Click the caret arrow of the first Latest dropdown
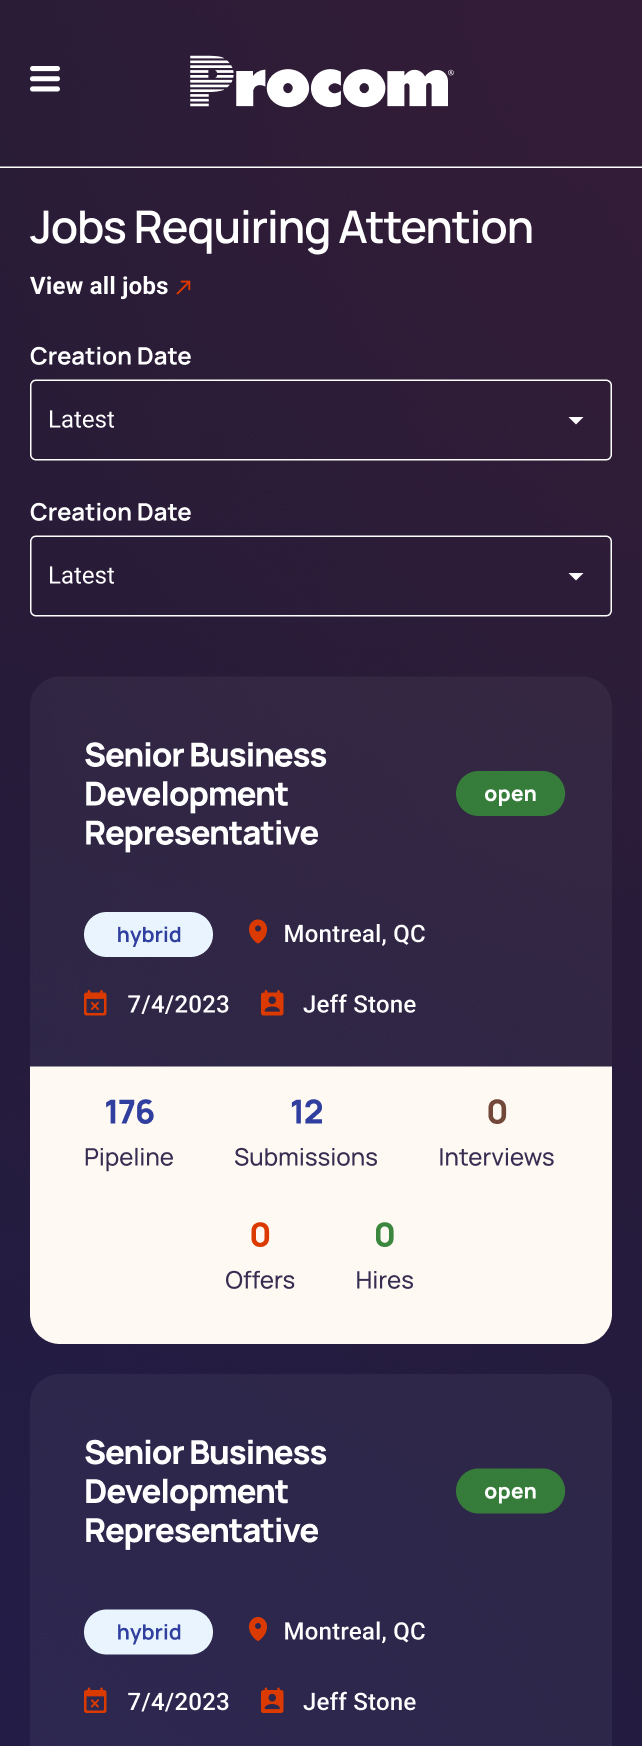 (x=576, y=420)
